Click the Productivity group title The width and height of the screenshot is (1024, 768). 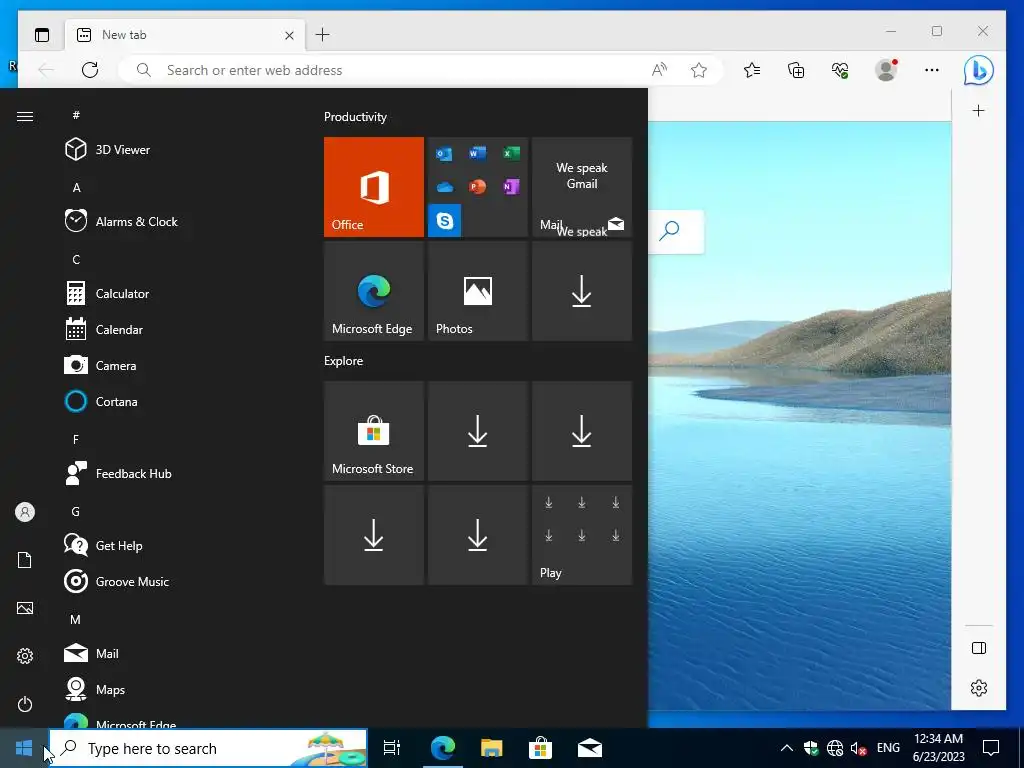click(x=355, y=117)
